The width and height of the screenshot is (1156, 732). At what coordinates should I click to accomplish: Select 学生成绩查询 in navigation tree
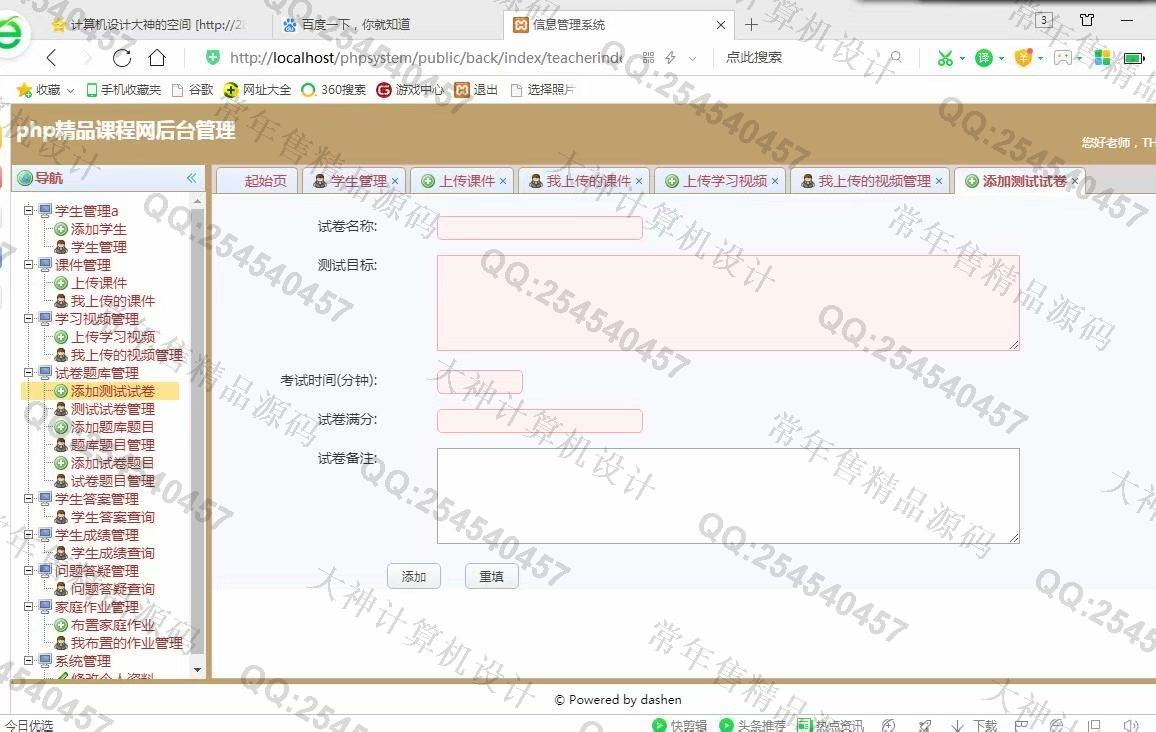point(113,553)
